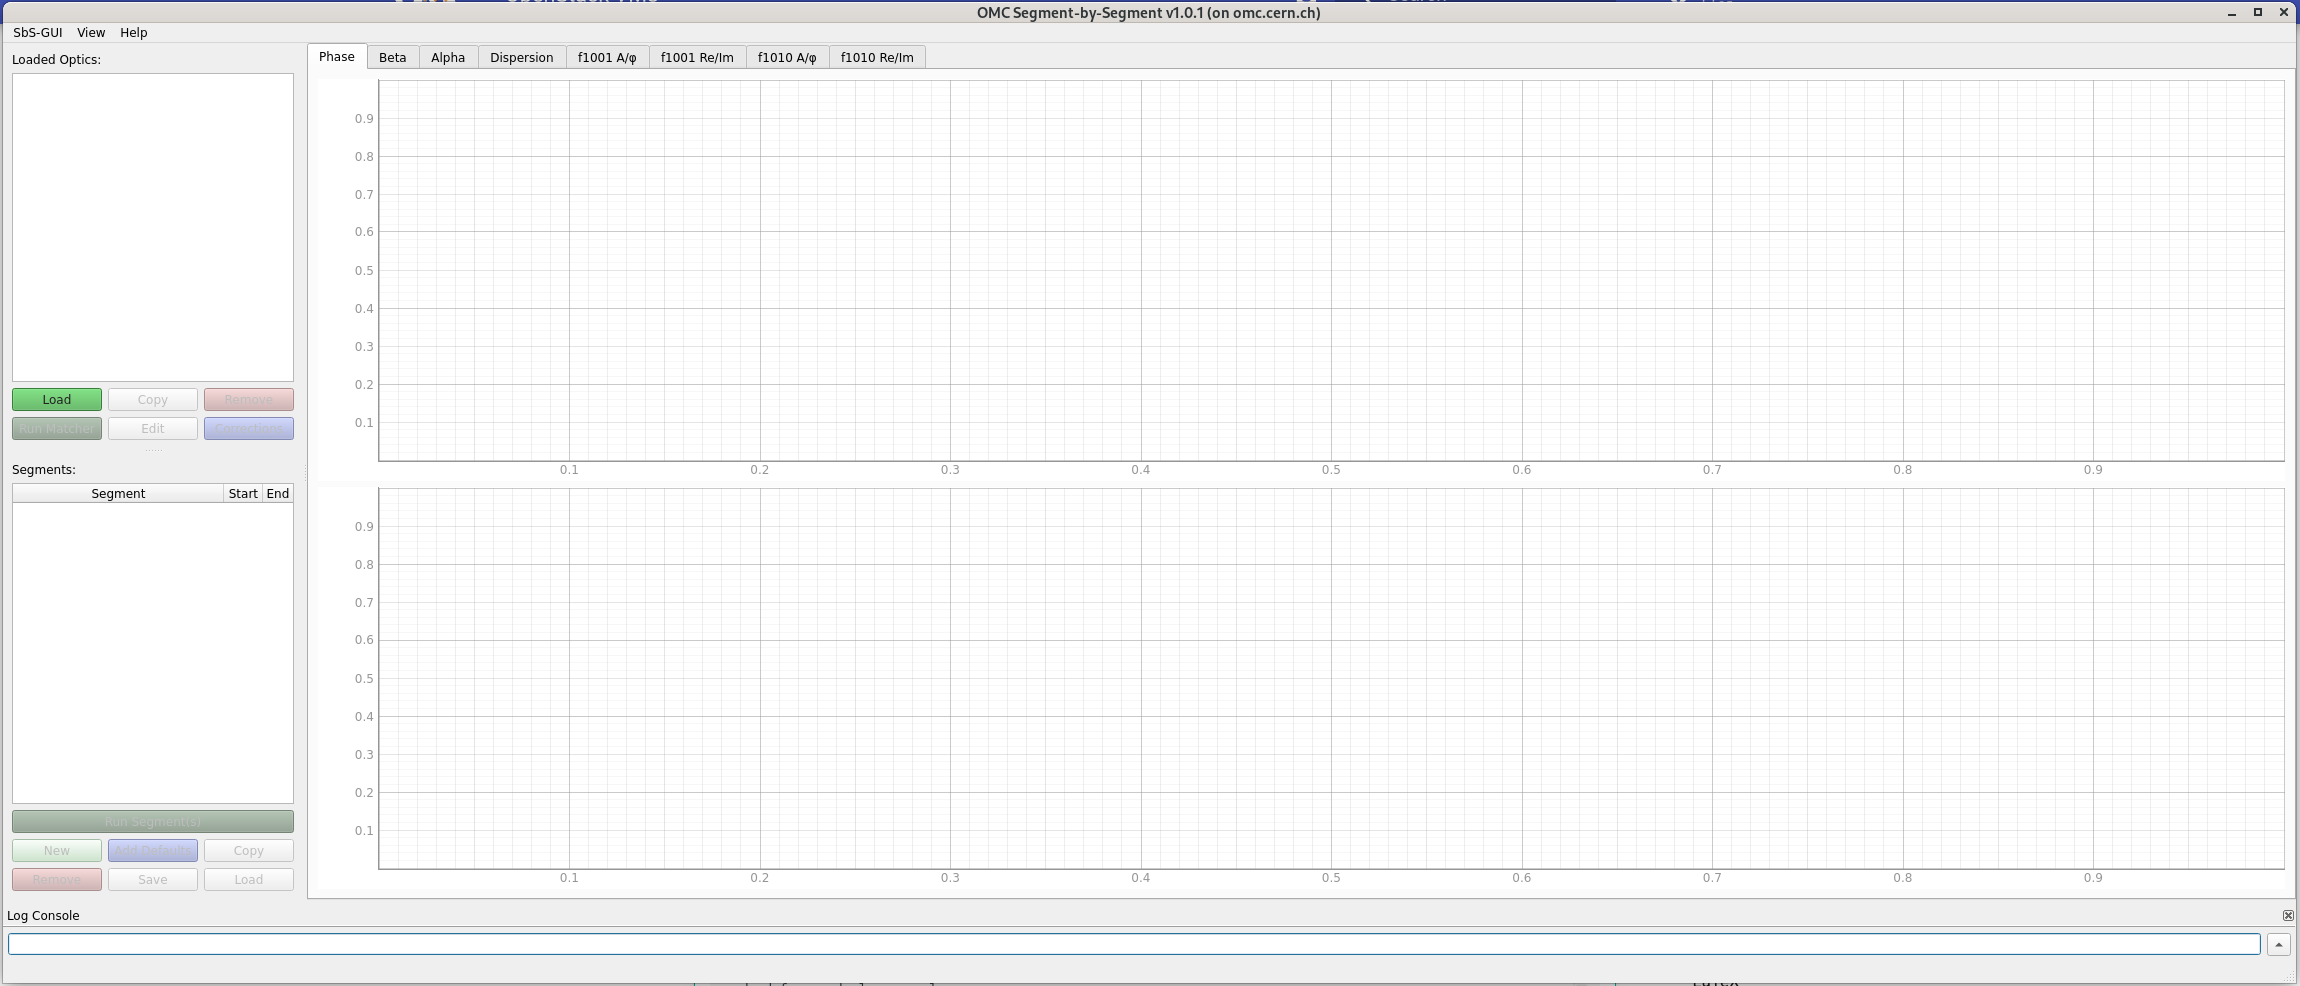Switch to the Beta tab
2300x986 pixels.
click(x=393, y=57)
